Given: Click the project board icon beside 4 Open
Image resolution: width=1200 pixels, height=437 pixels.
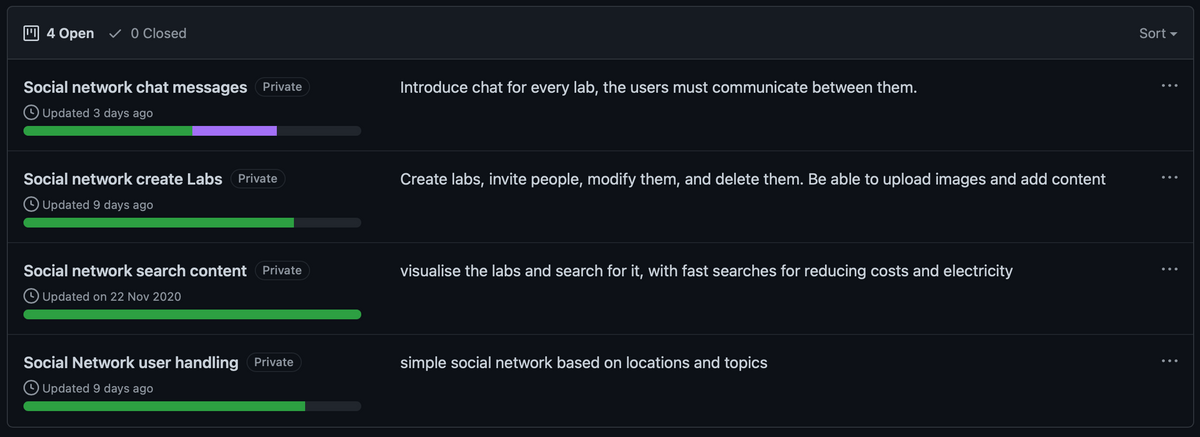Looking at the screenshot, I should coord(31,33).
